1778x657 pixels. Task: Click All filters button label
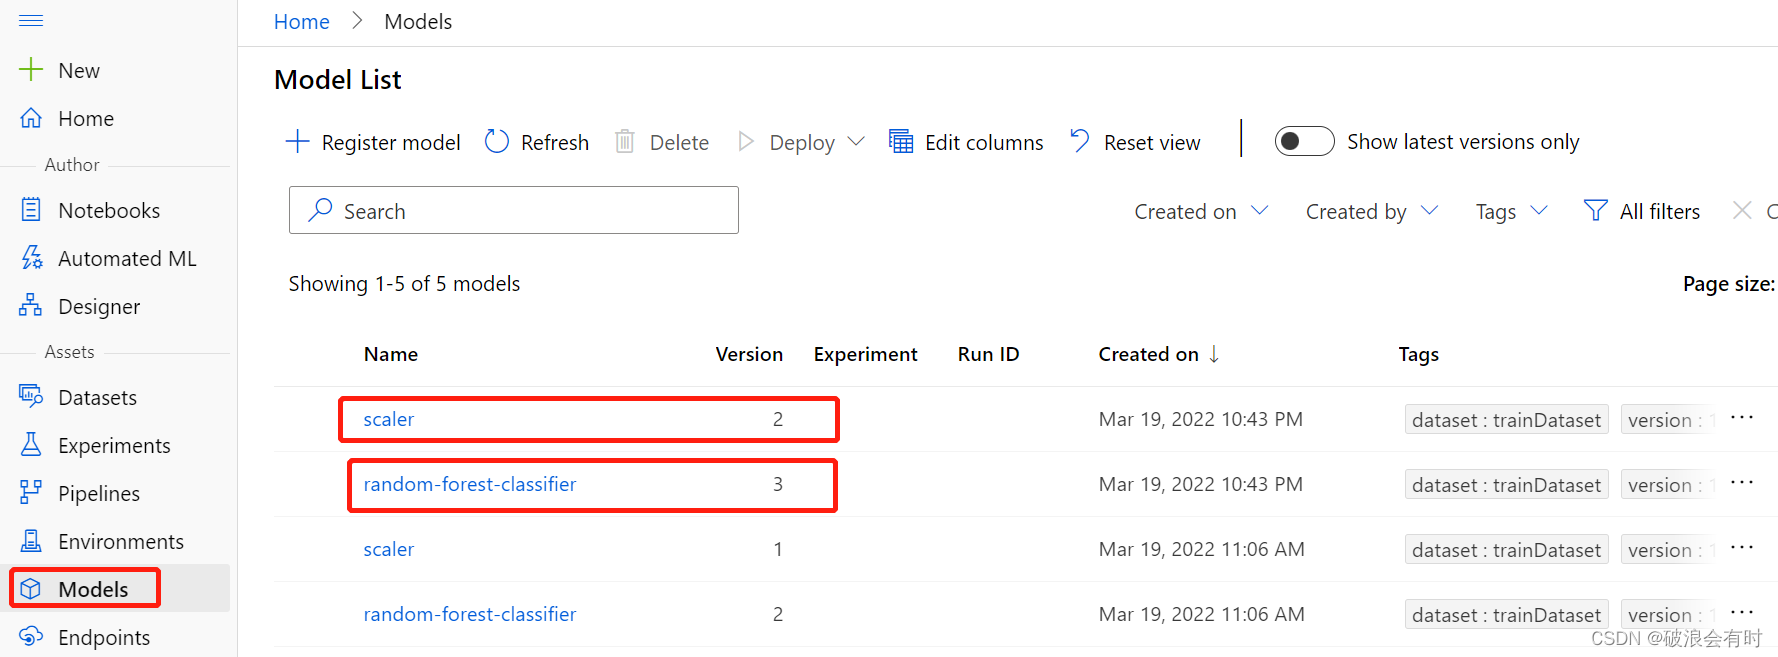(1660, 211)
